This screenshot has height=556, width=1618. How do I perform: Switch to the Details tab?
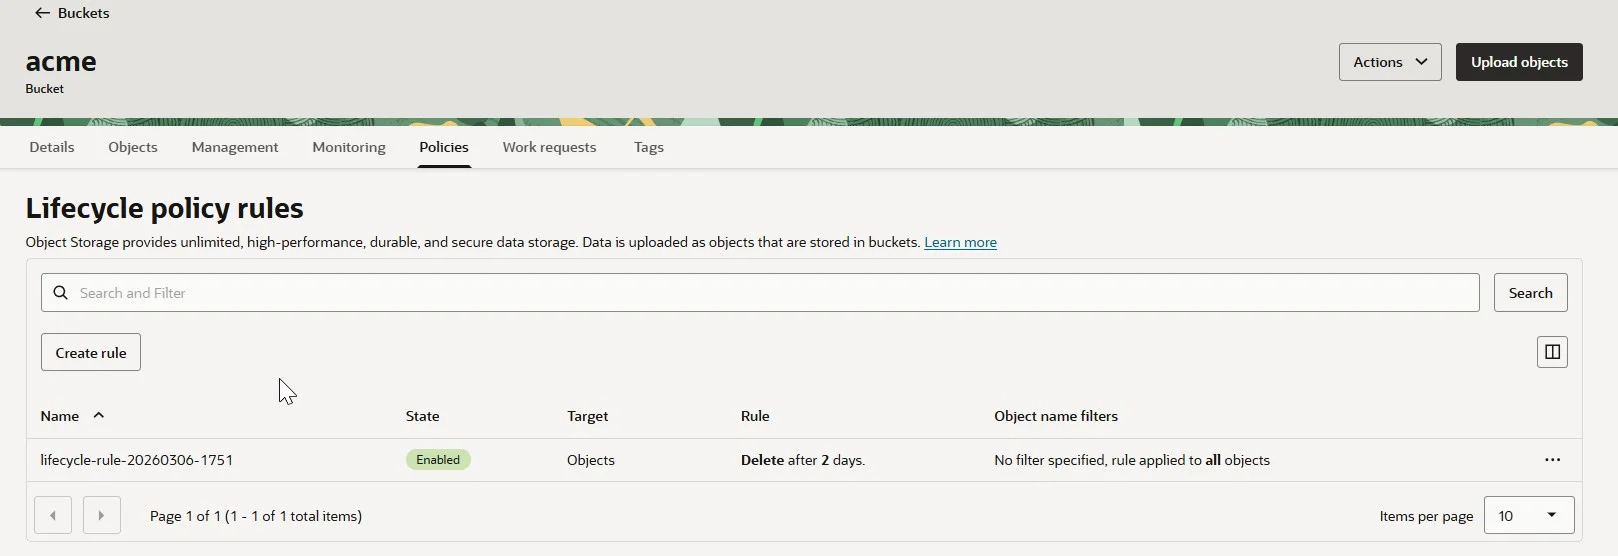tap(52, 147)
